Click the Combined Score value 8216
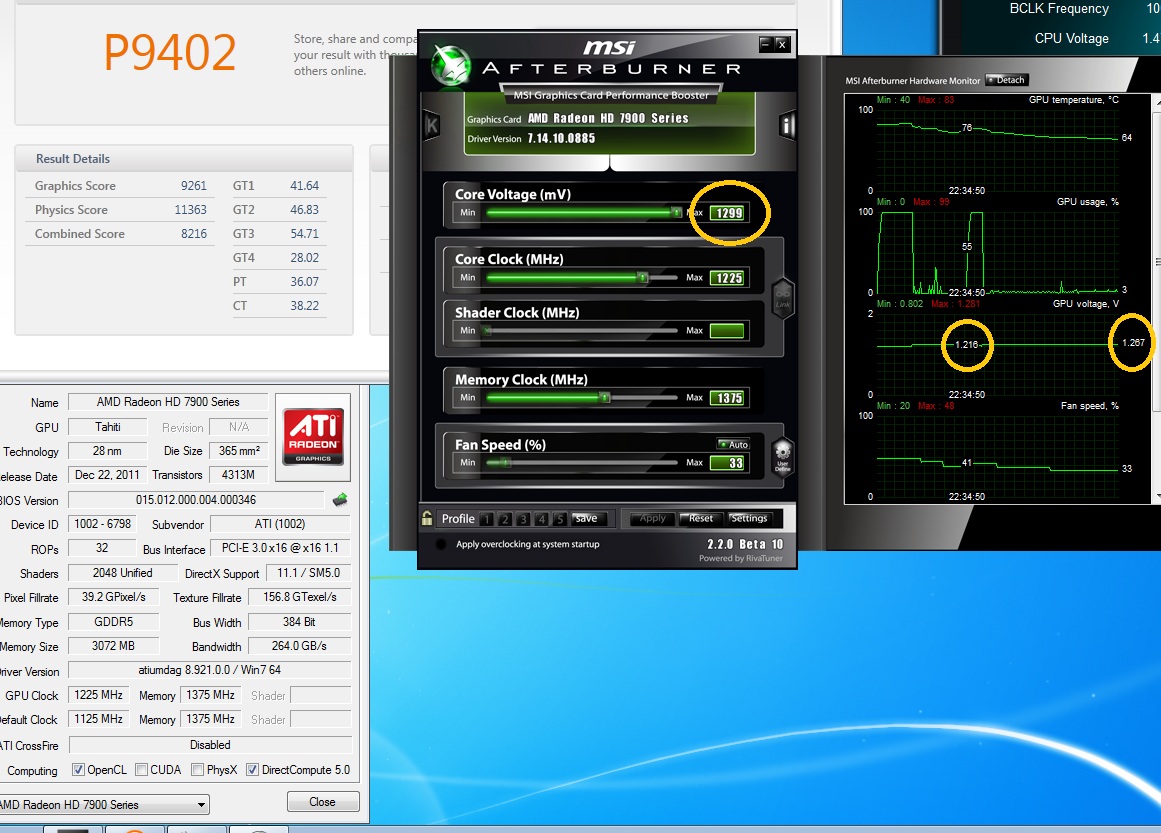Viewport: 1161px width, 833px height. 193,233
